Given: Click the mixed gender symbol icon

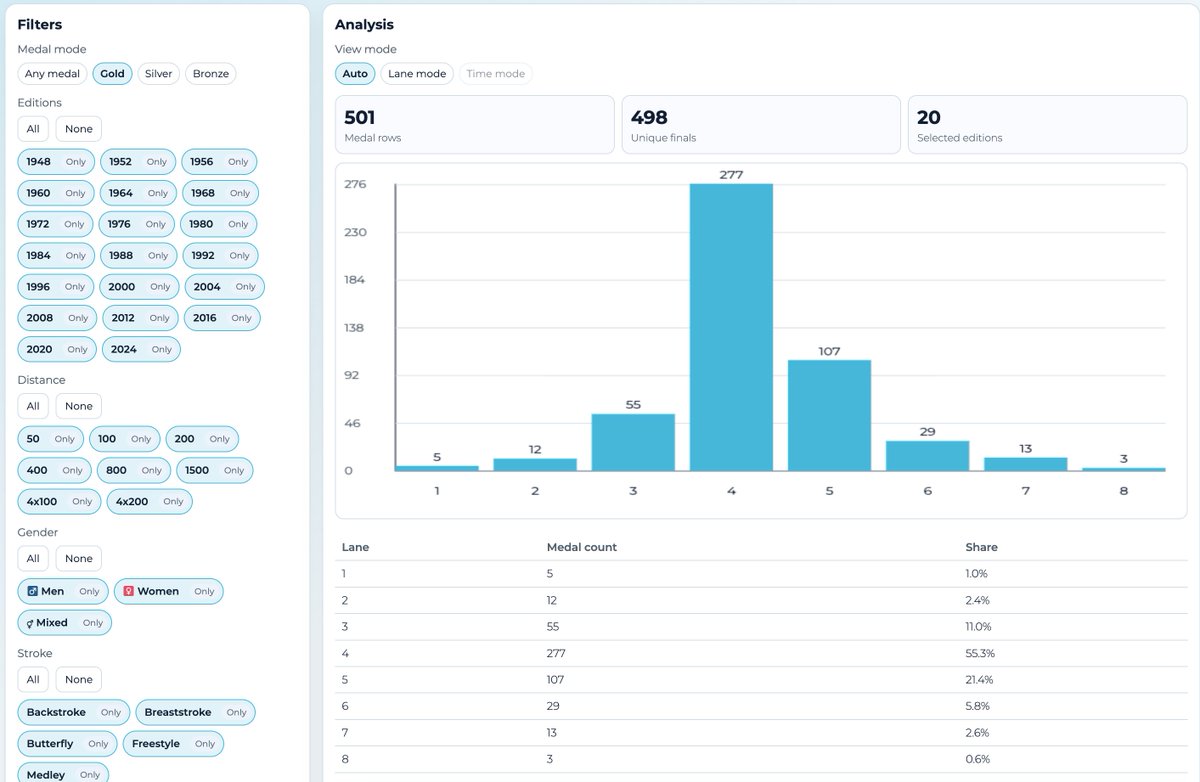Looking at the screenshot, I should coord(30,623).
